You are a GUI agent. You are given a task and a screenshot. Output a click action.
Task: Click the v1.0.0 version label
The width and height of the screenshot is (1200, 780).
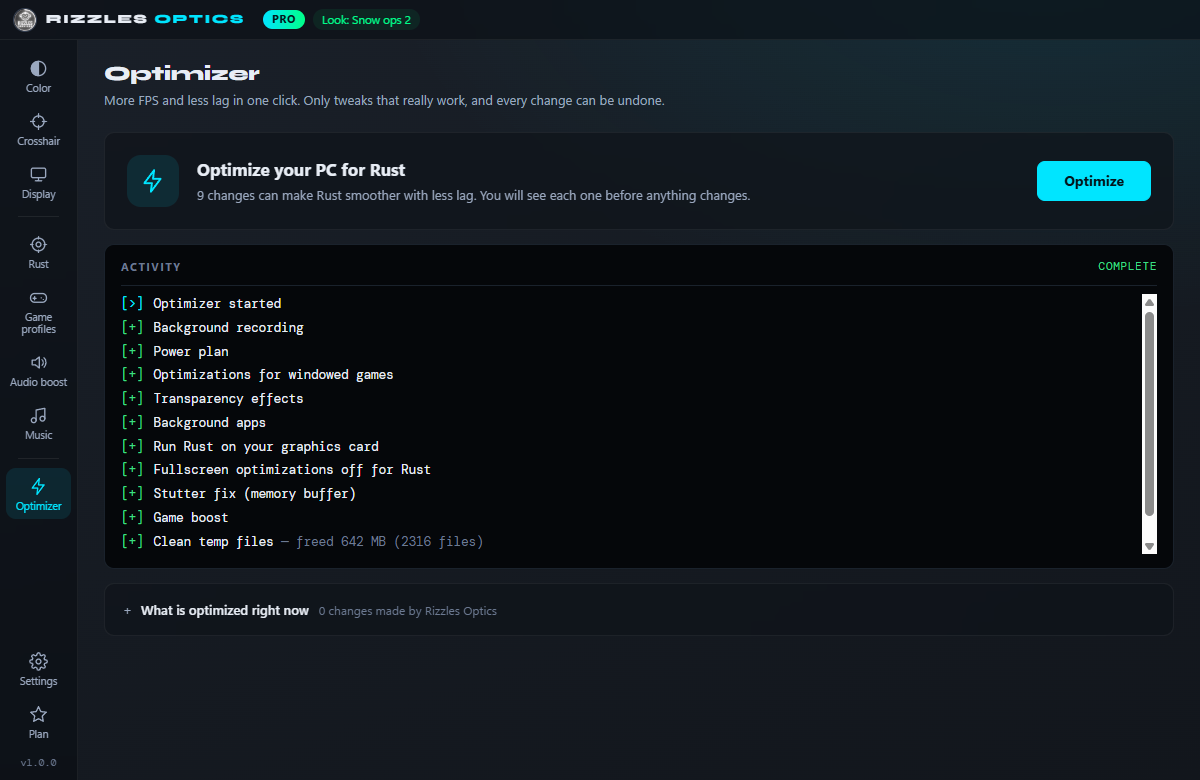click(x=38, y=762)
